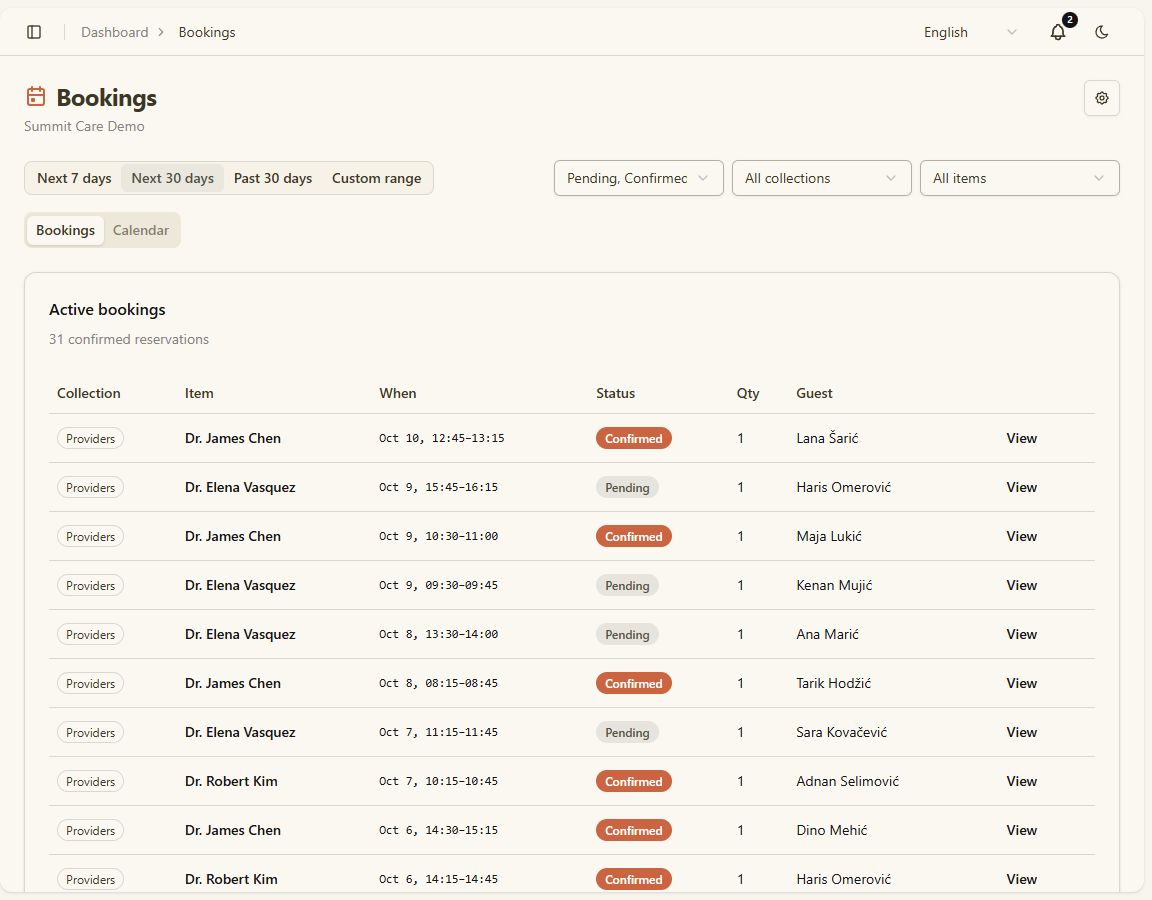This screenshot has width=1152, height=900.
Task: Click the Collection column header
Action: click(89, 393)
